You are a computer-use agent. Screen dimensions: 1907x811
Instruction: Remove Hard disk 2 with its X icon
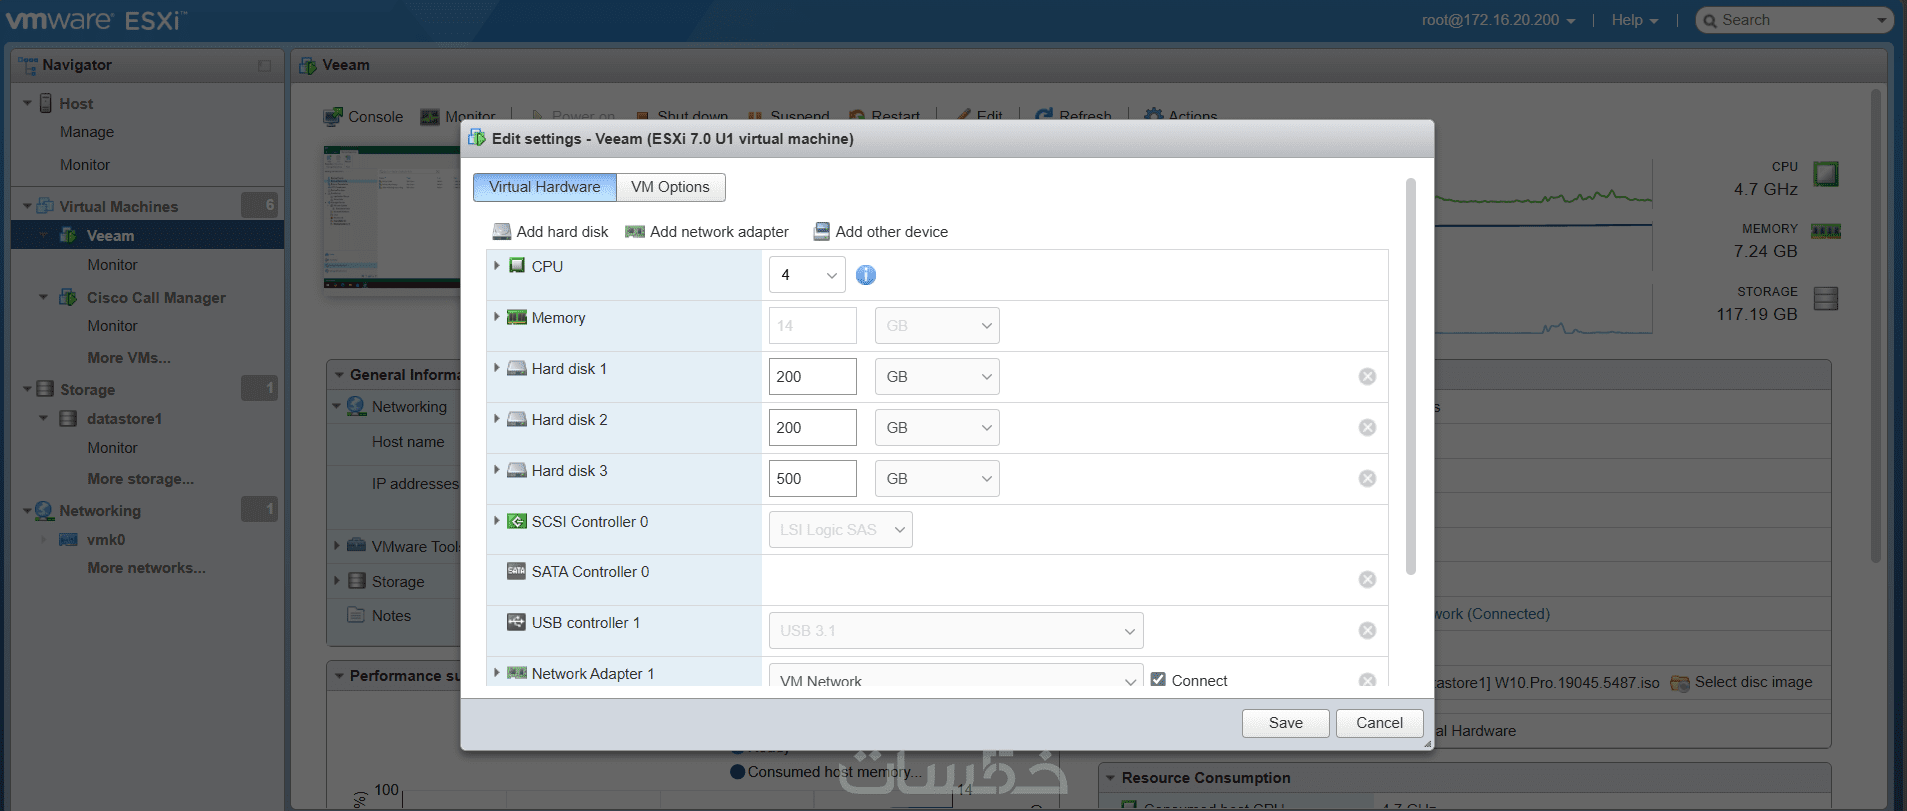[1367, 428]
